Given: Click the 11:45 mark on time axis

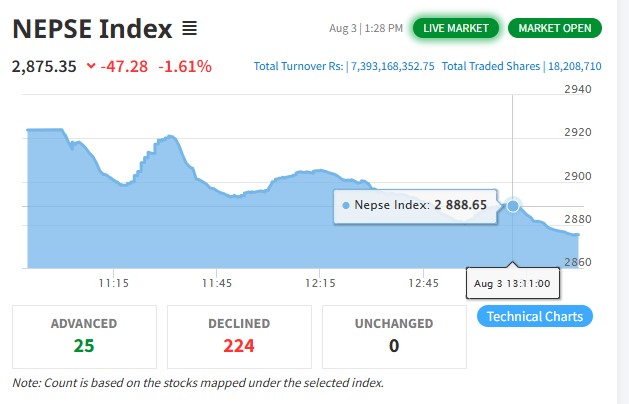Looking at the screenshot, I should click(216, 283).
